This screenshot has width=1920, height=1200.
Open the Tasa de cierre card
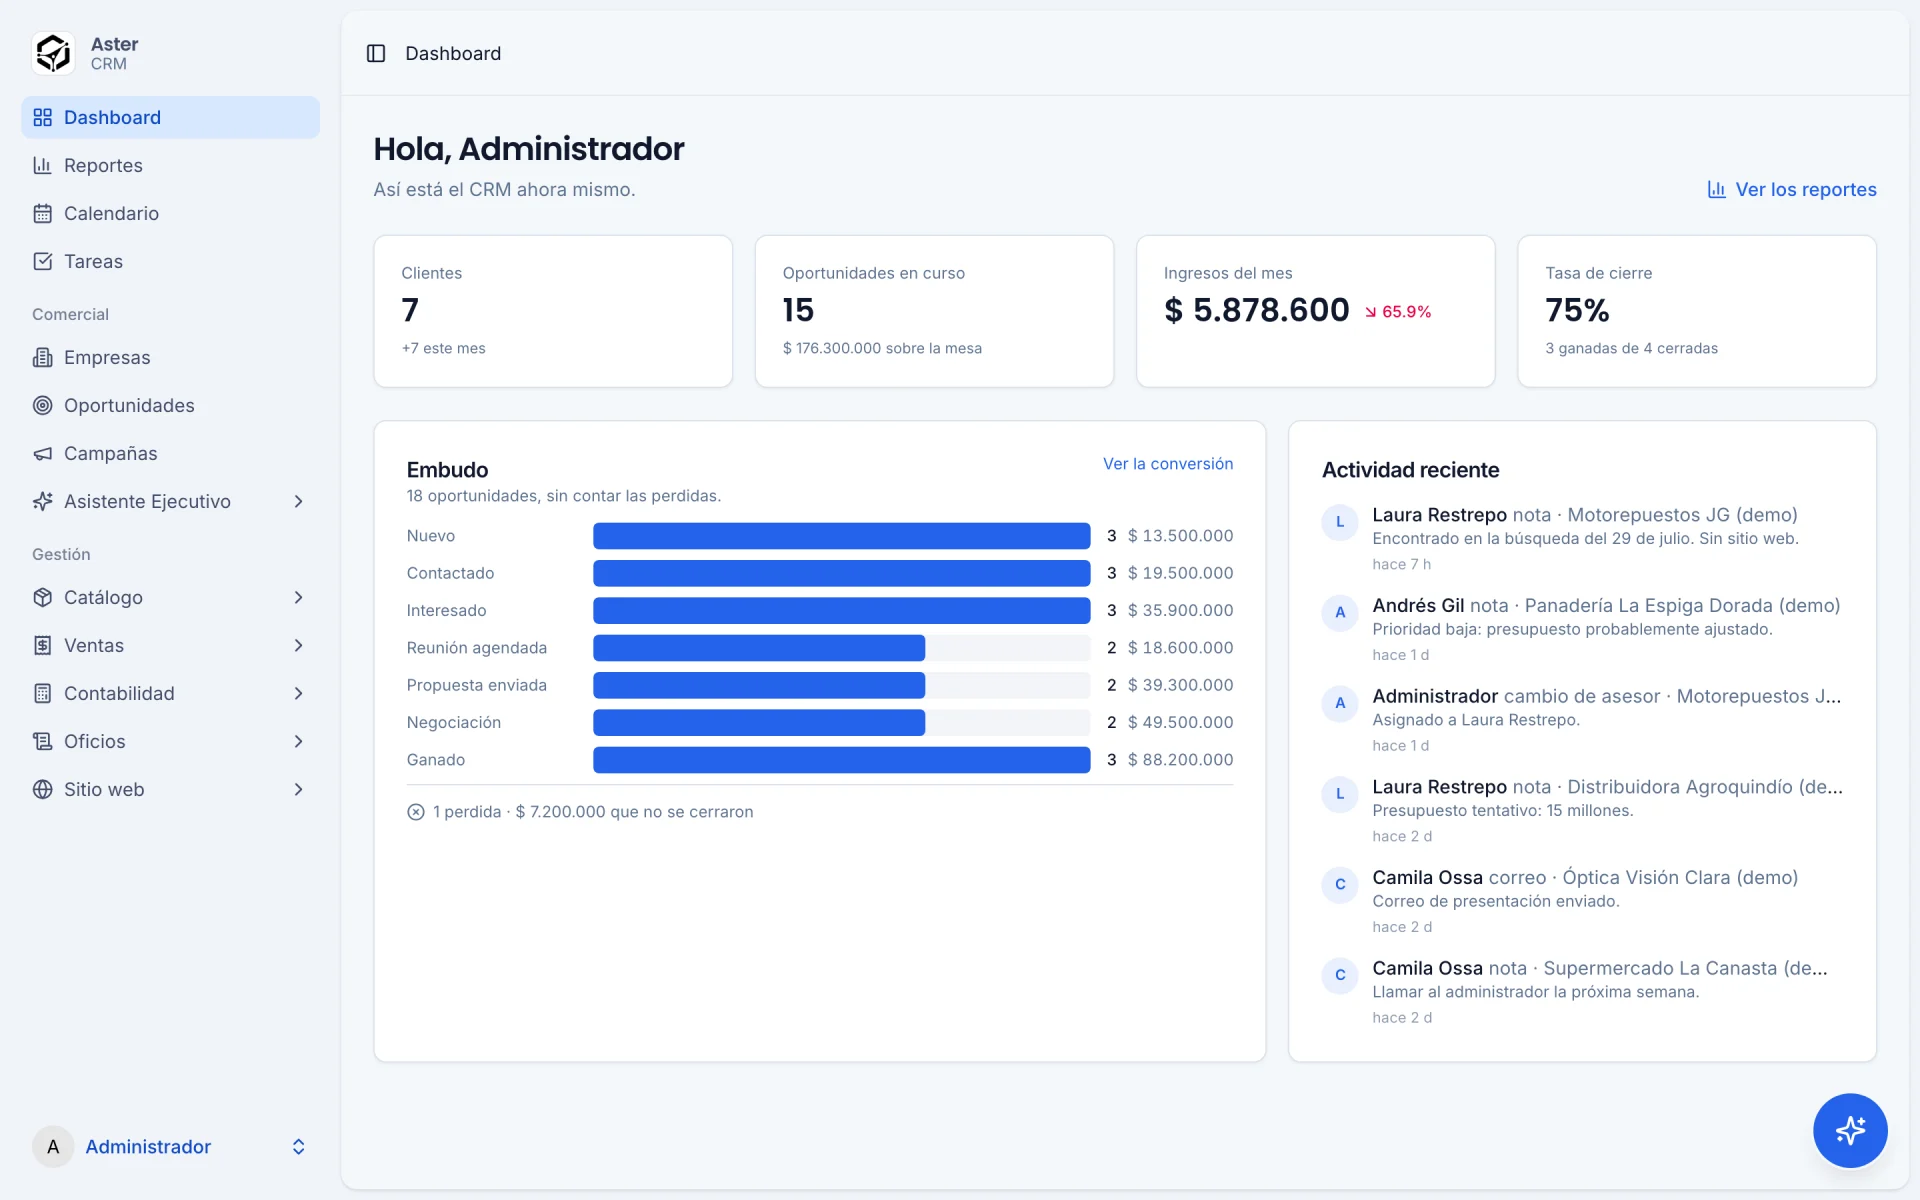tap(1696, 311)
